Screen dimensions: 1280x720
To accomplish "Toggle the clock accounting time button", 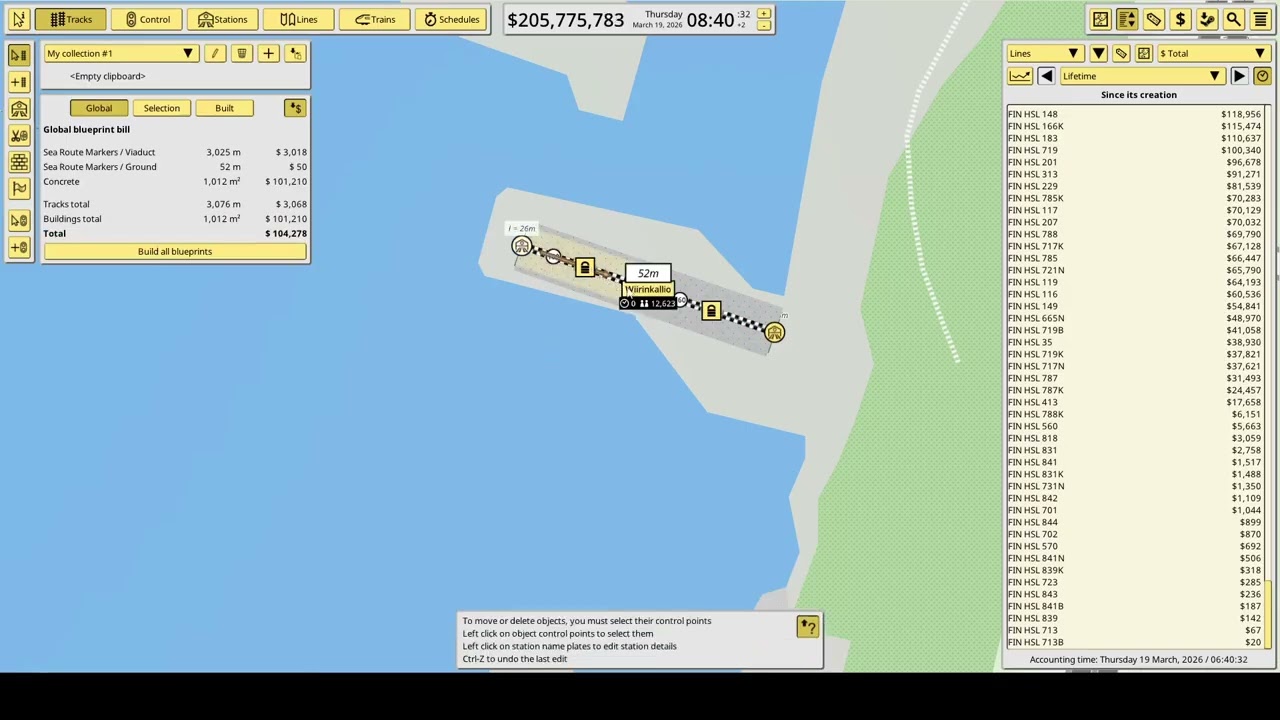I will tap(1262, 76).
